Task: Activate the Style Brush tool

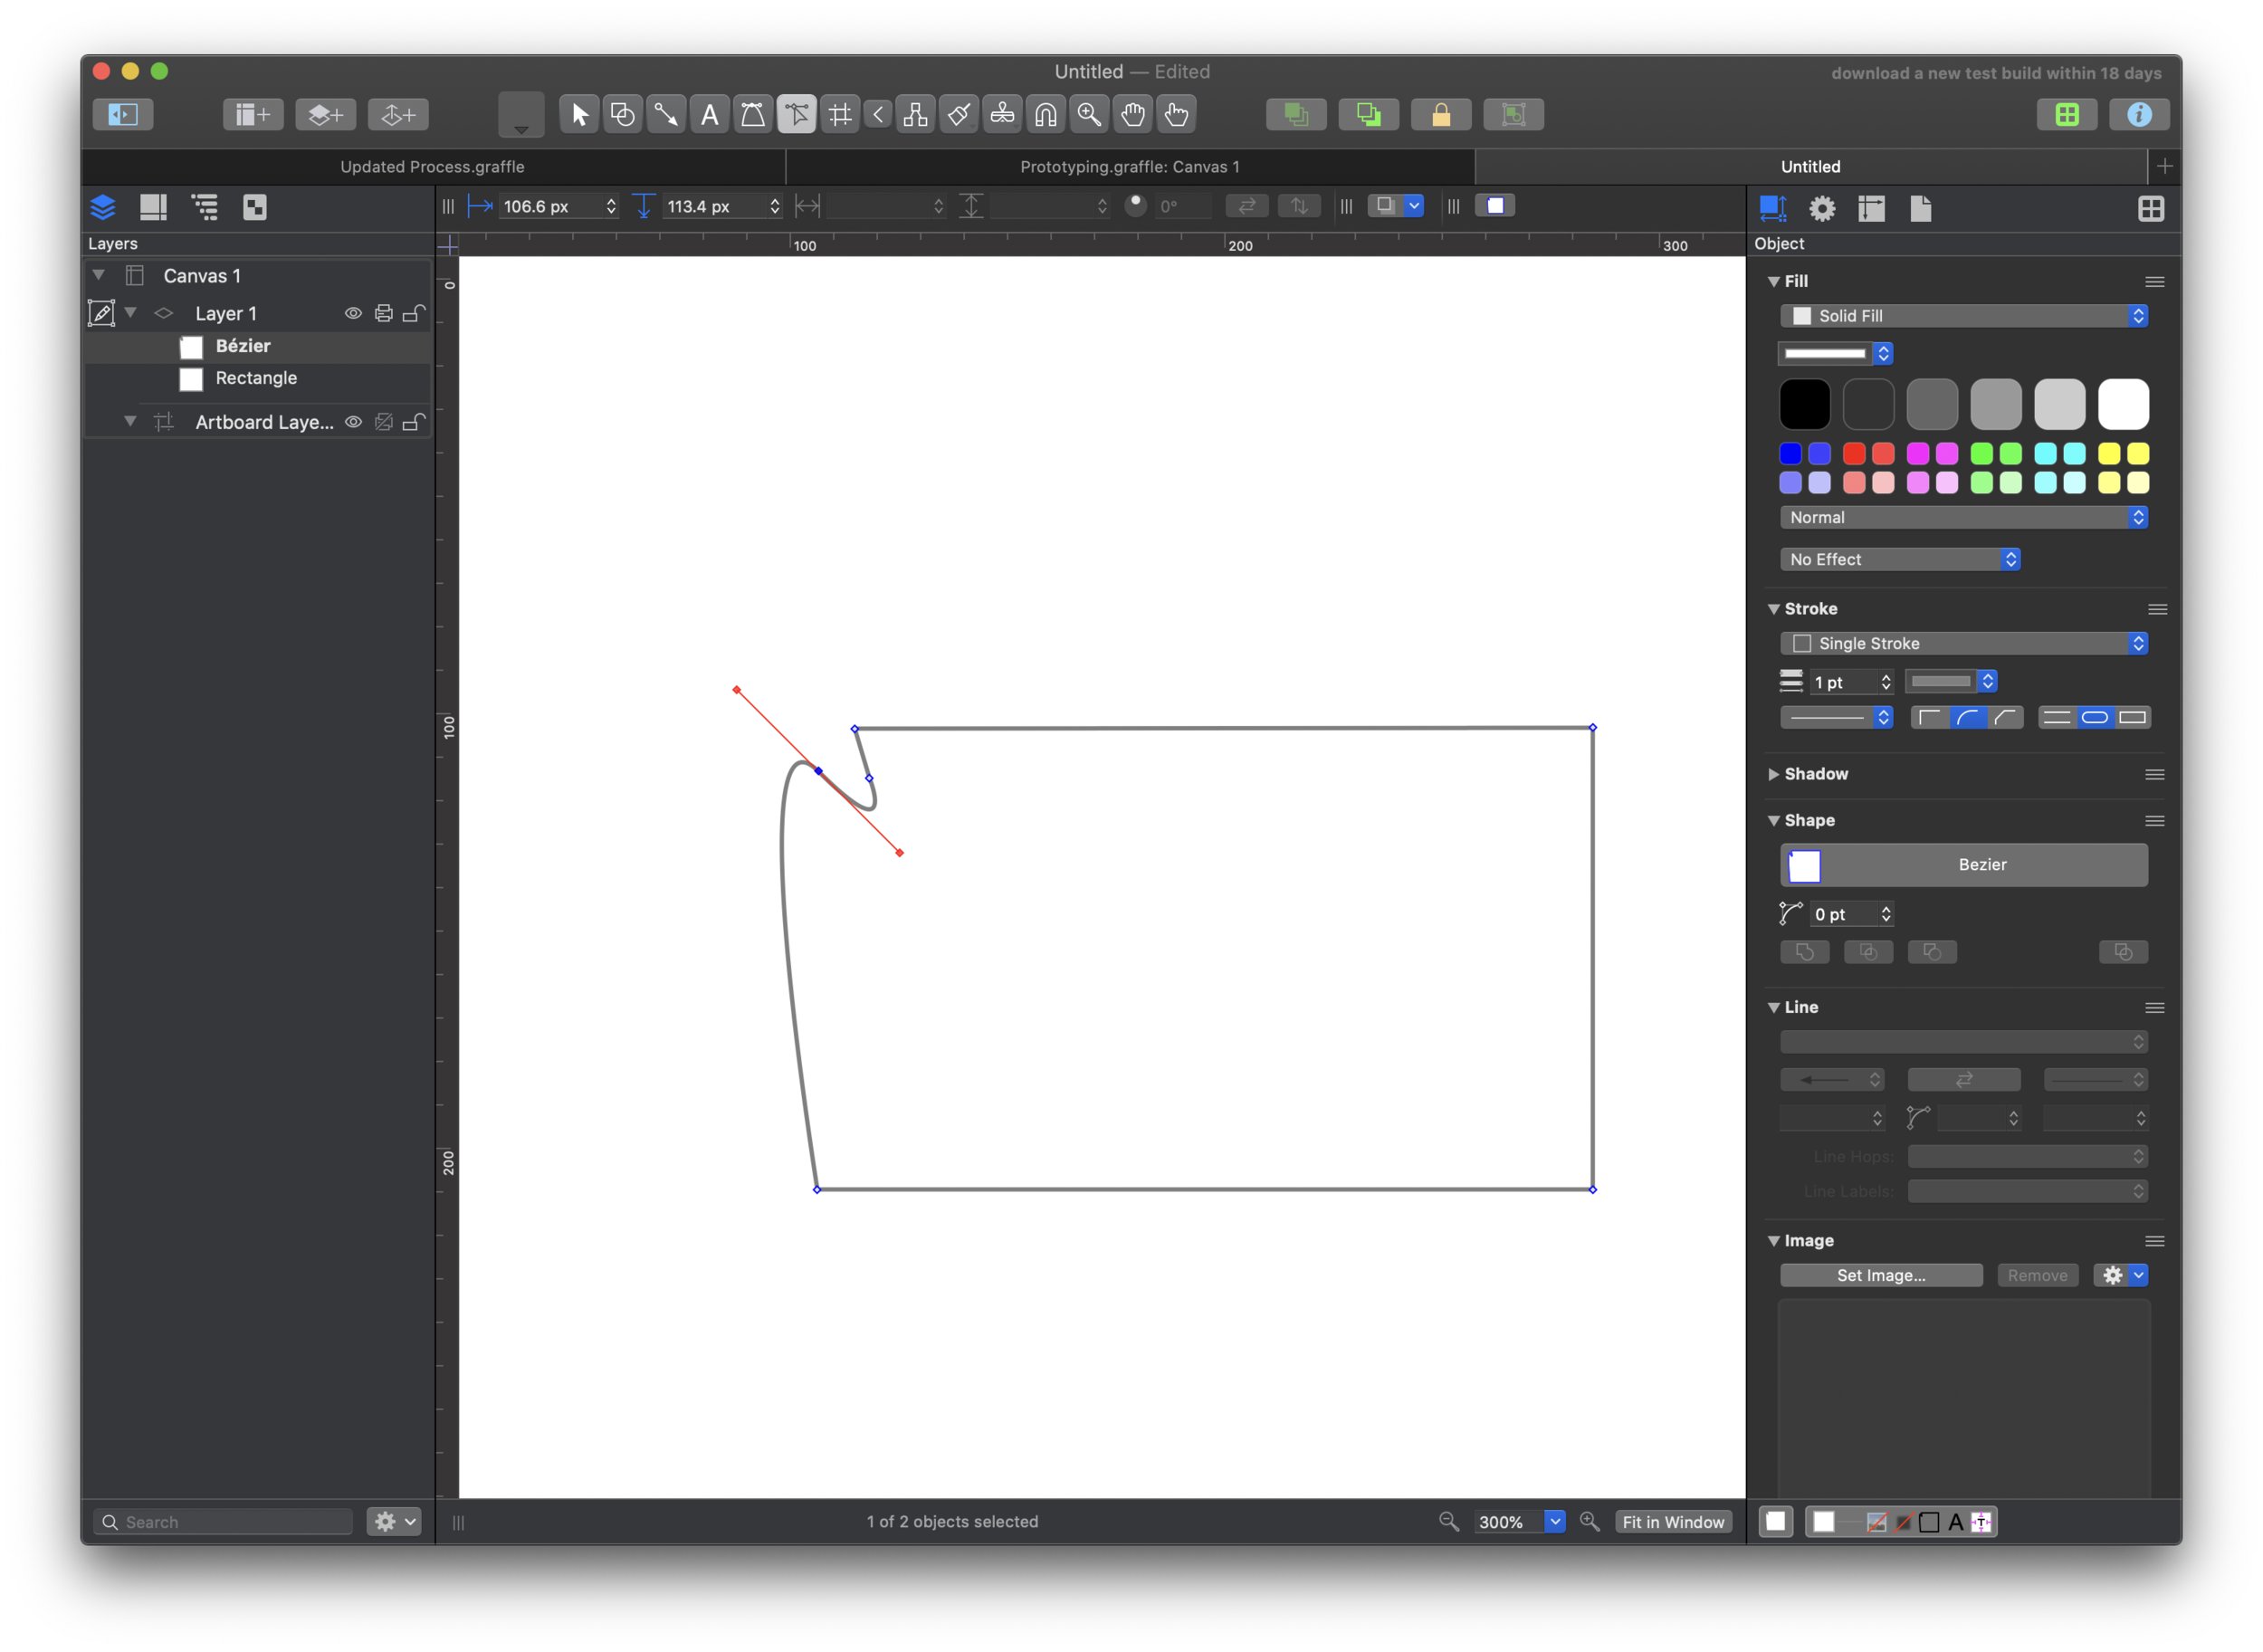Action: point(959,114)
